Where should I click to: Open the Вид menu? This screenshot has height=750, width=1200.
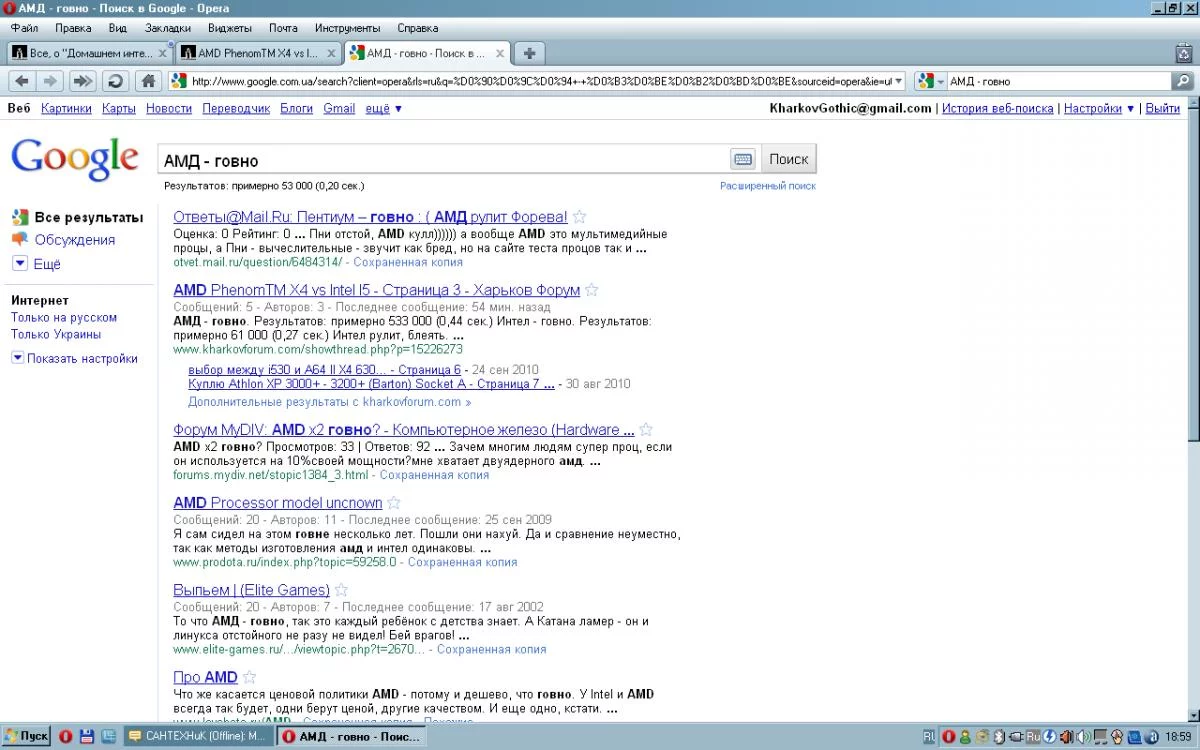[118, 28]
